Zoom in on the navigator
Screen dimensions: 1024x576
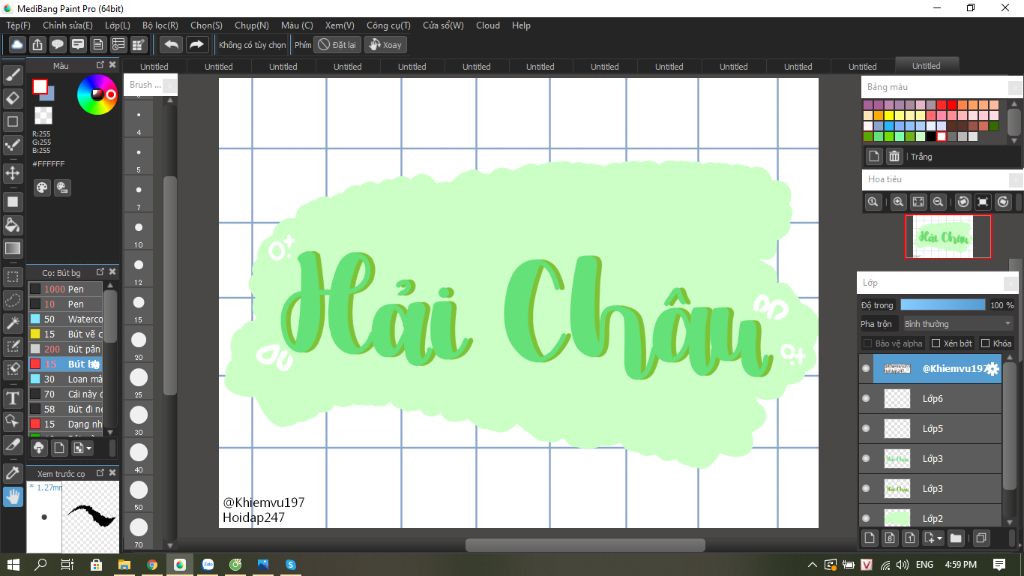(898, 202)
